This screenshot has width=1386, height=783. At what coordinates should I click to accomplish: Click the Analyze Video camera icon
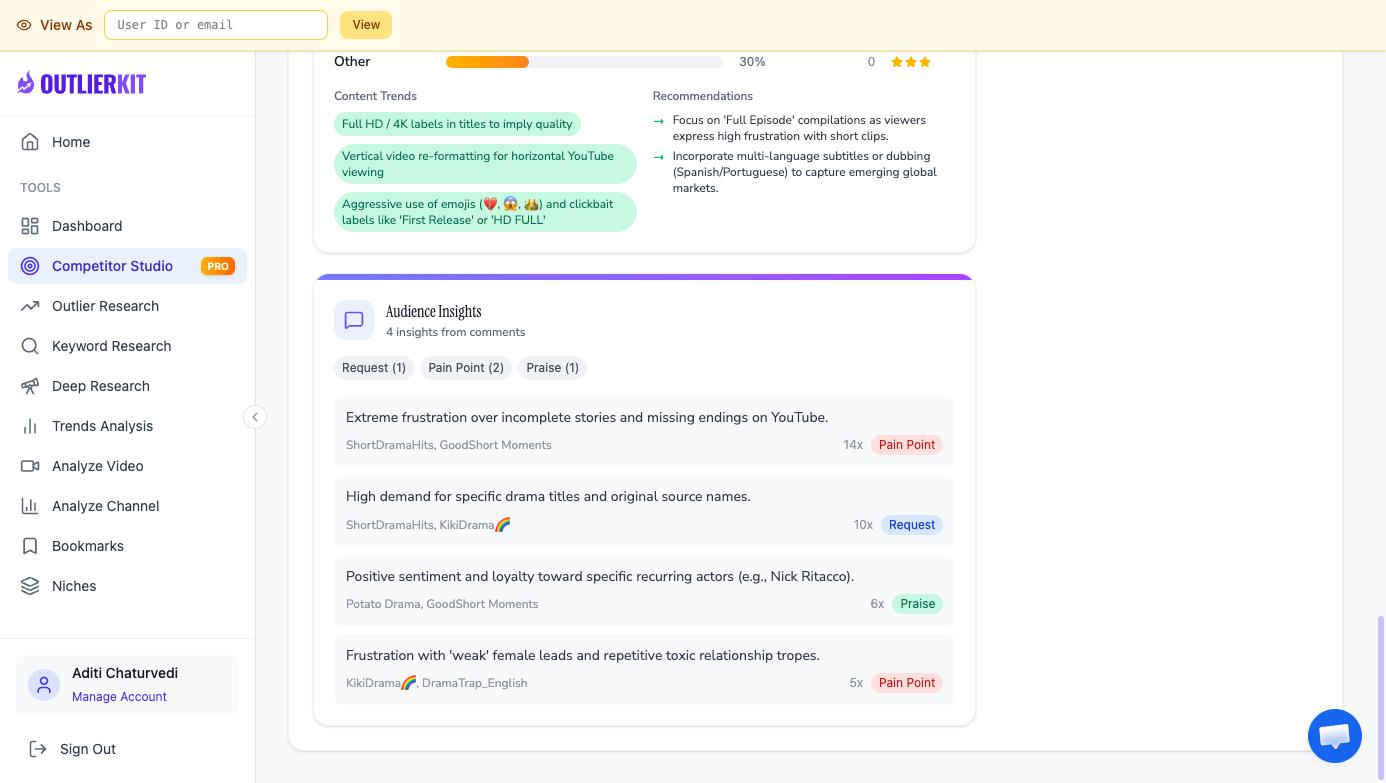pos(30,466)
